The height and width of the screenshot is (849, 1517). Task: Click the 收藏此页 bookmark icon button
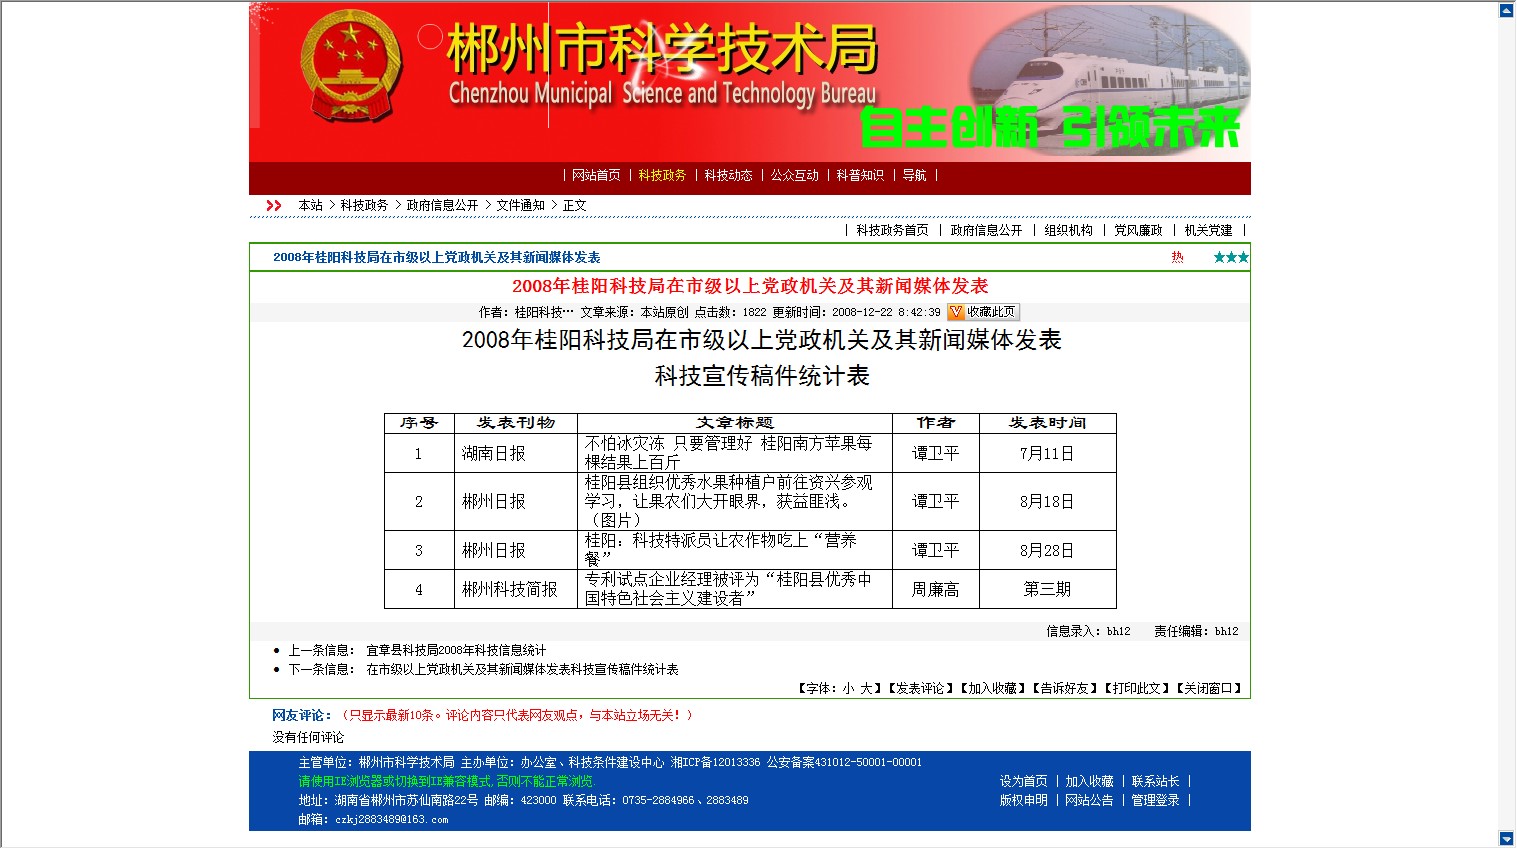coord(982,312)
